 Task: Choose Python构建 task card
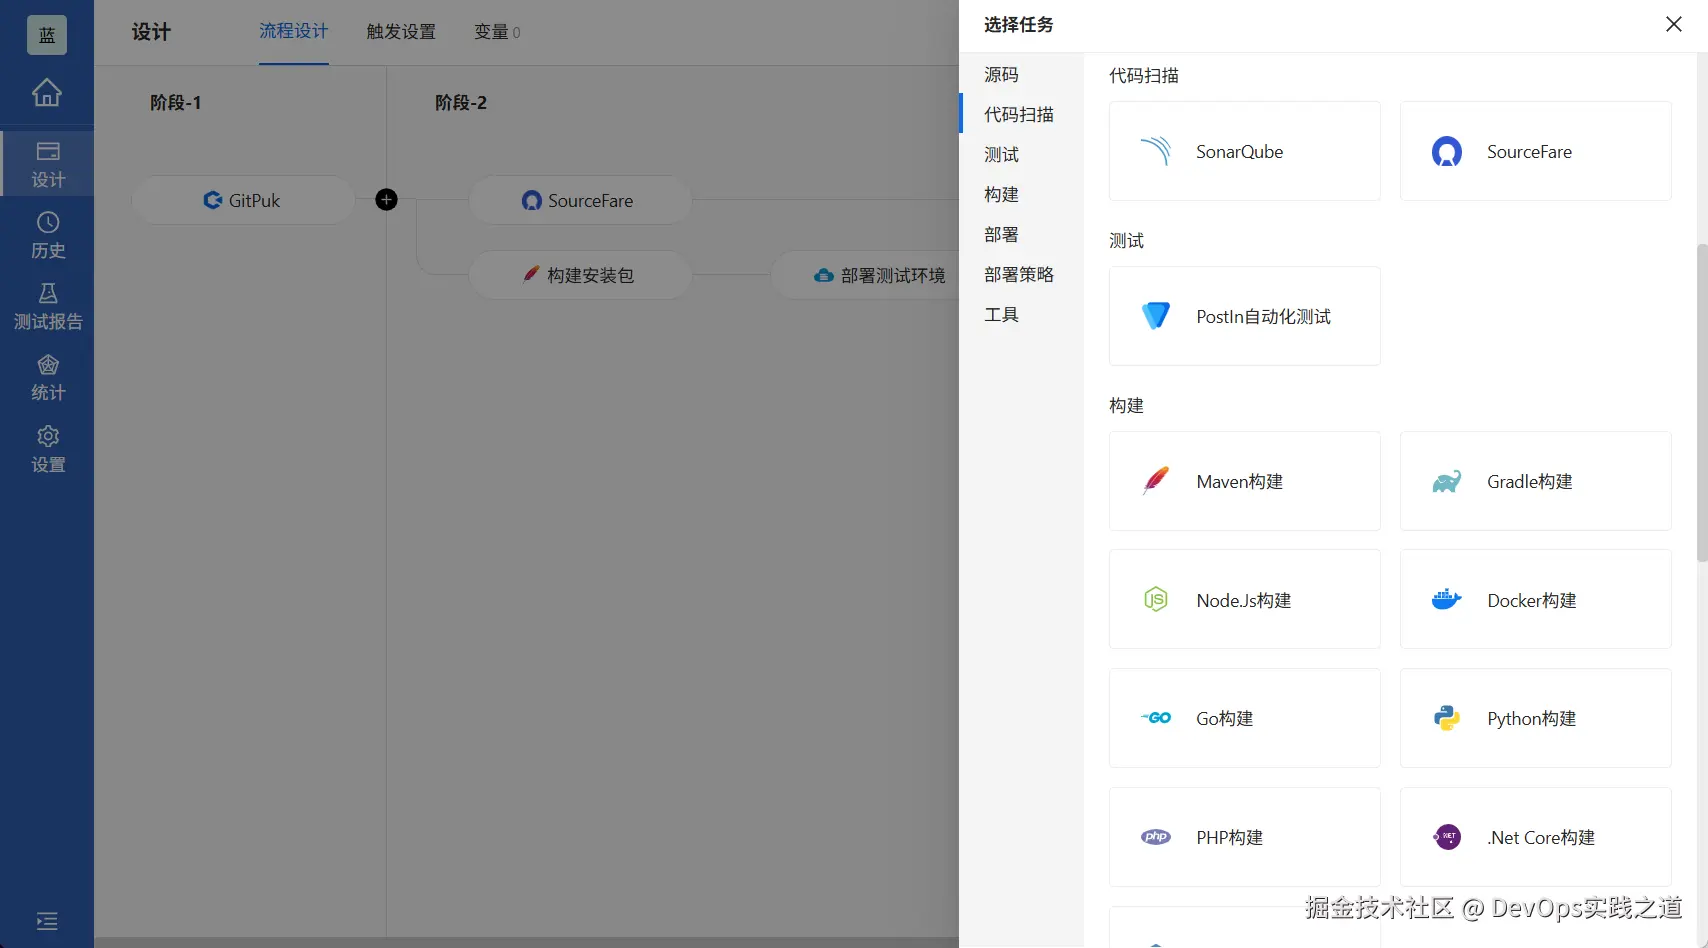tap(1536, 718)
